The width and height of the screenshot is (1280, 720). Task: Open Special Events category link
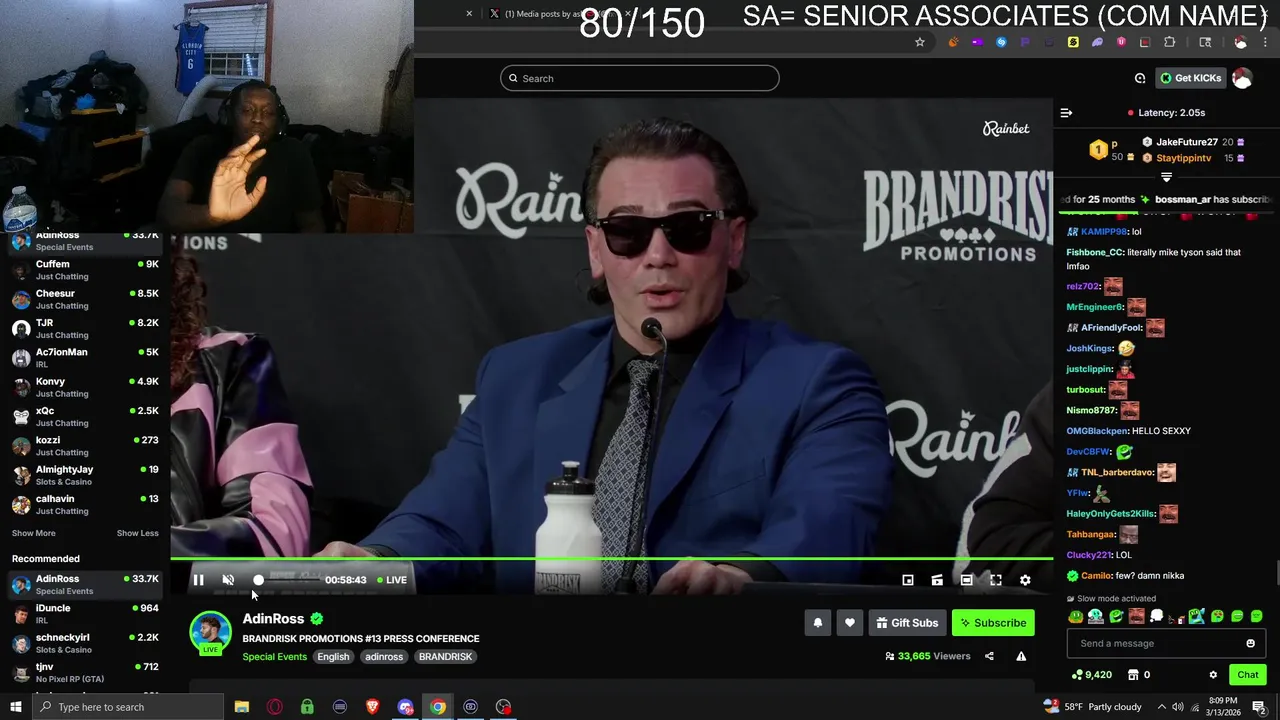pyautogui.click(x=274, y=657)
